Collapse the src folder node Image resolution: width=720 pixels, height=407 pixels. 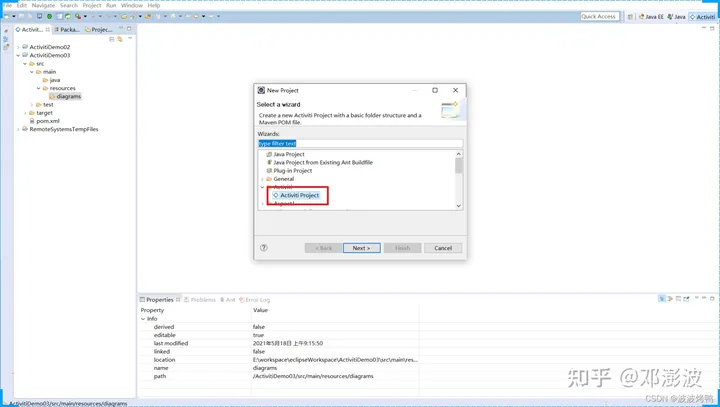[25, 63]
